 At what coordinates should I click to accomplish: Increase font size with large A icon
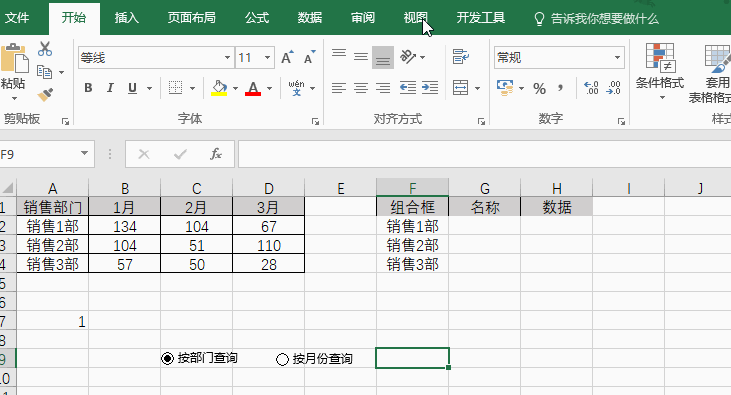287,57
